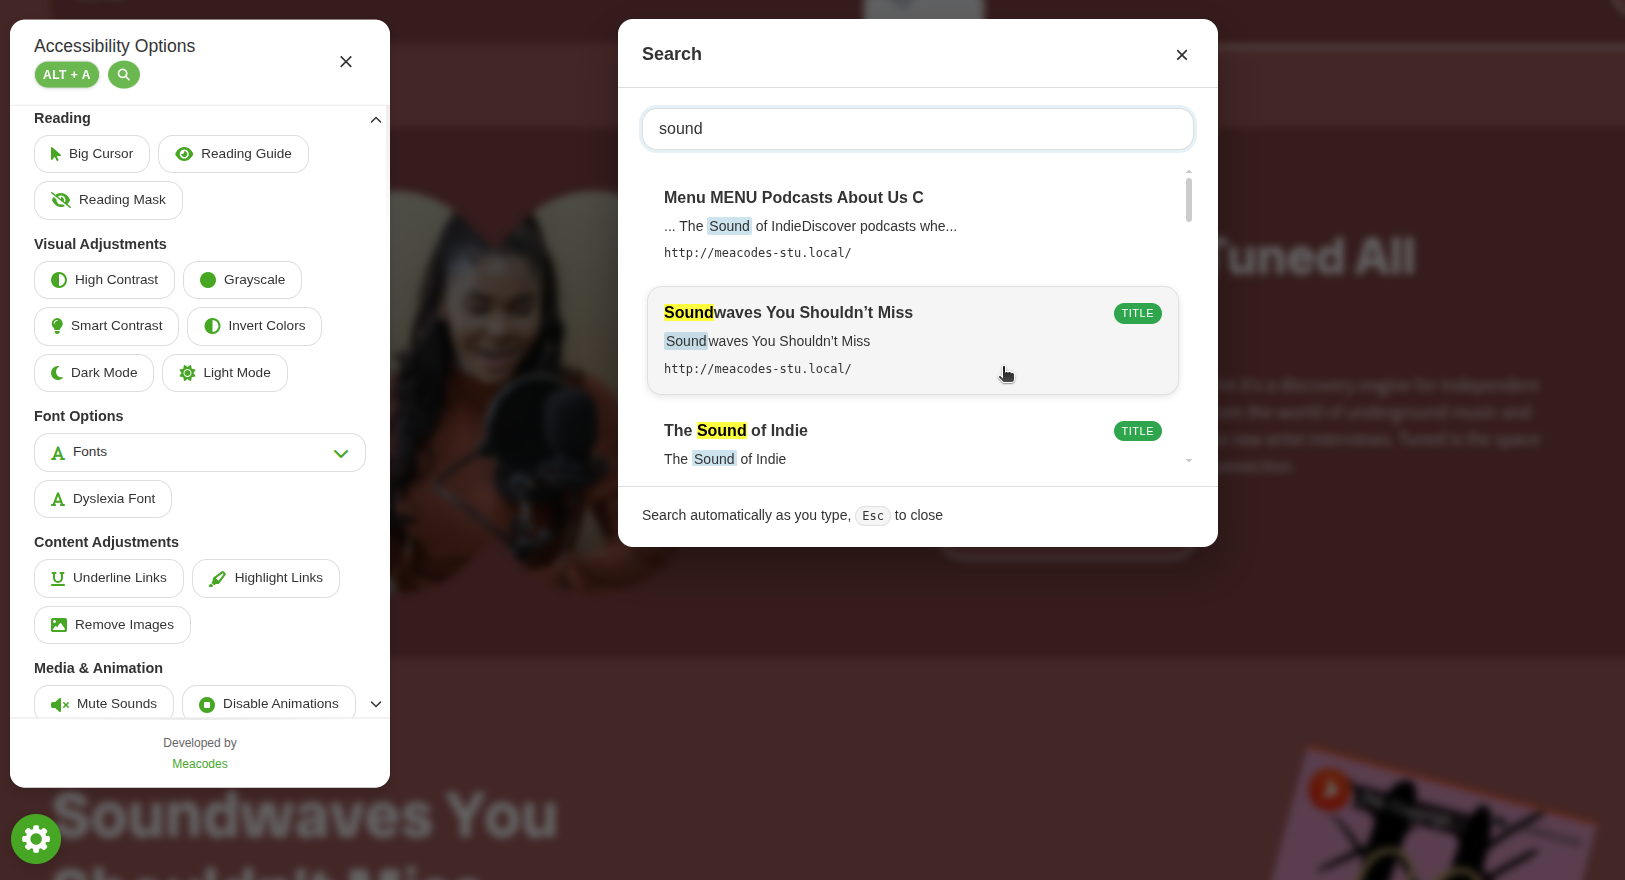Open the green gear accessibility widget button
Image resolution: width=1625 pixels, height=880 pixels.
click(36, 838)
